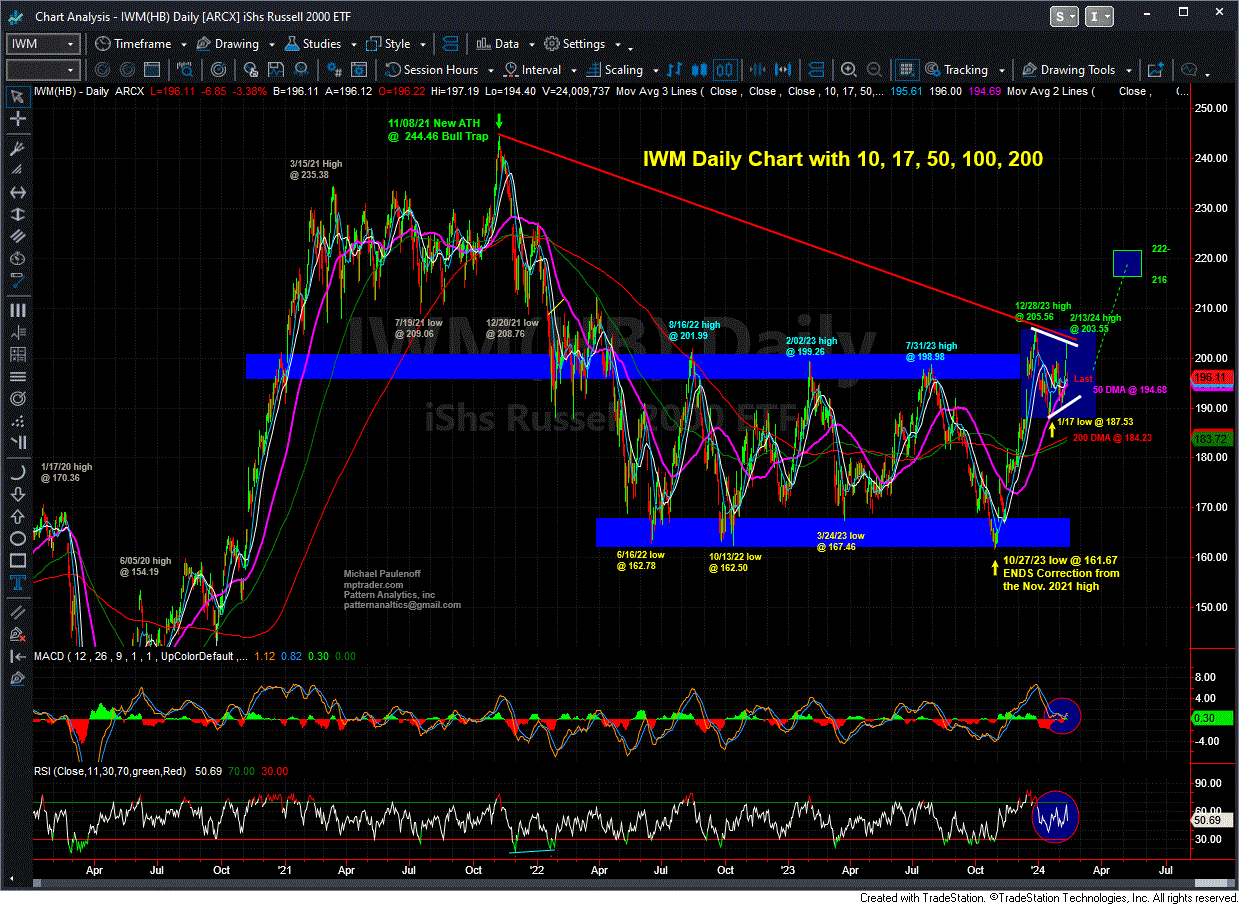Image resolution: width=1239 pixels, height=904 pixels.
Task: Click the subgraph layout icon beside Style
Action: click(449, 43)
